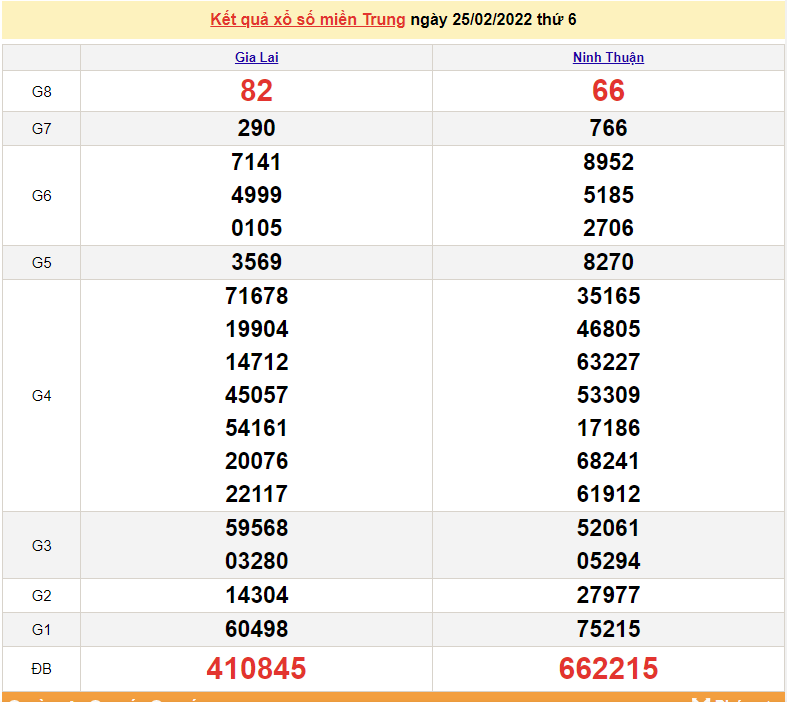Click the G7 number 290
787x702 pixels.
pos(256,128)
